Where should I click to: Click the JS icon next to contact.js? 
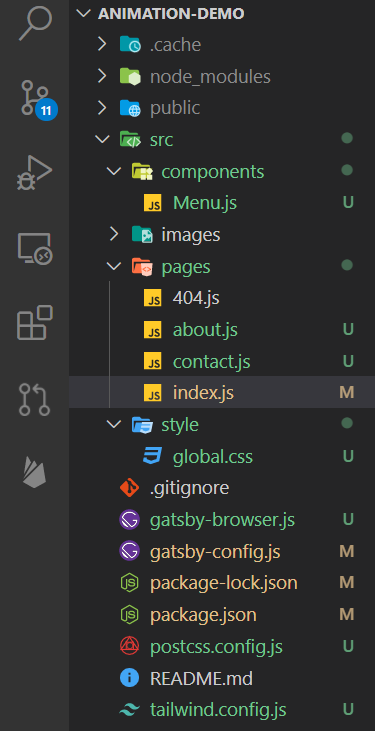pyautogui.click(x=153, y=362)
